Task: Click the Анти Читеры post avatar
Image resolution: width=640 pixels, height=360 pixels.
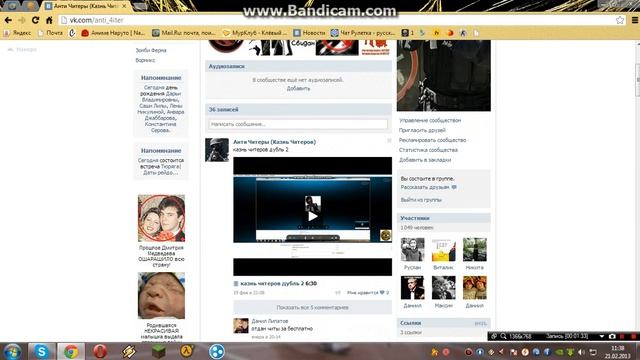Action: (217, 150)
